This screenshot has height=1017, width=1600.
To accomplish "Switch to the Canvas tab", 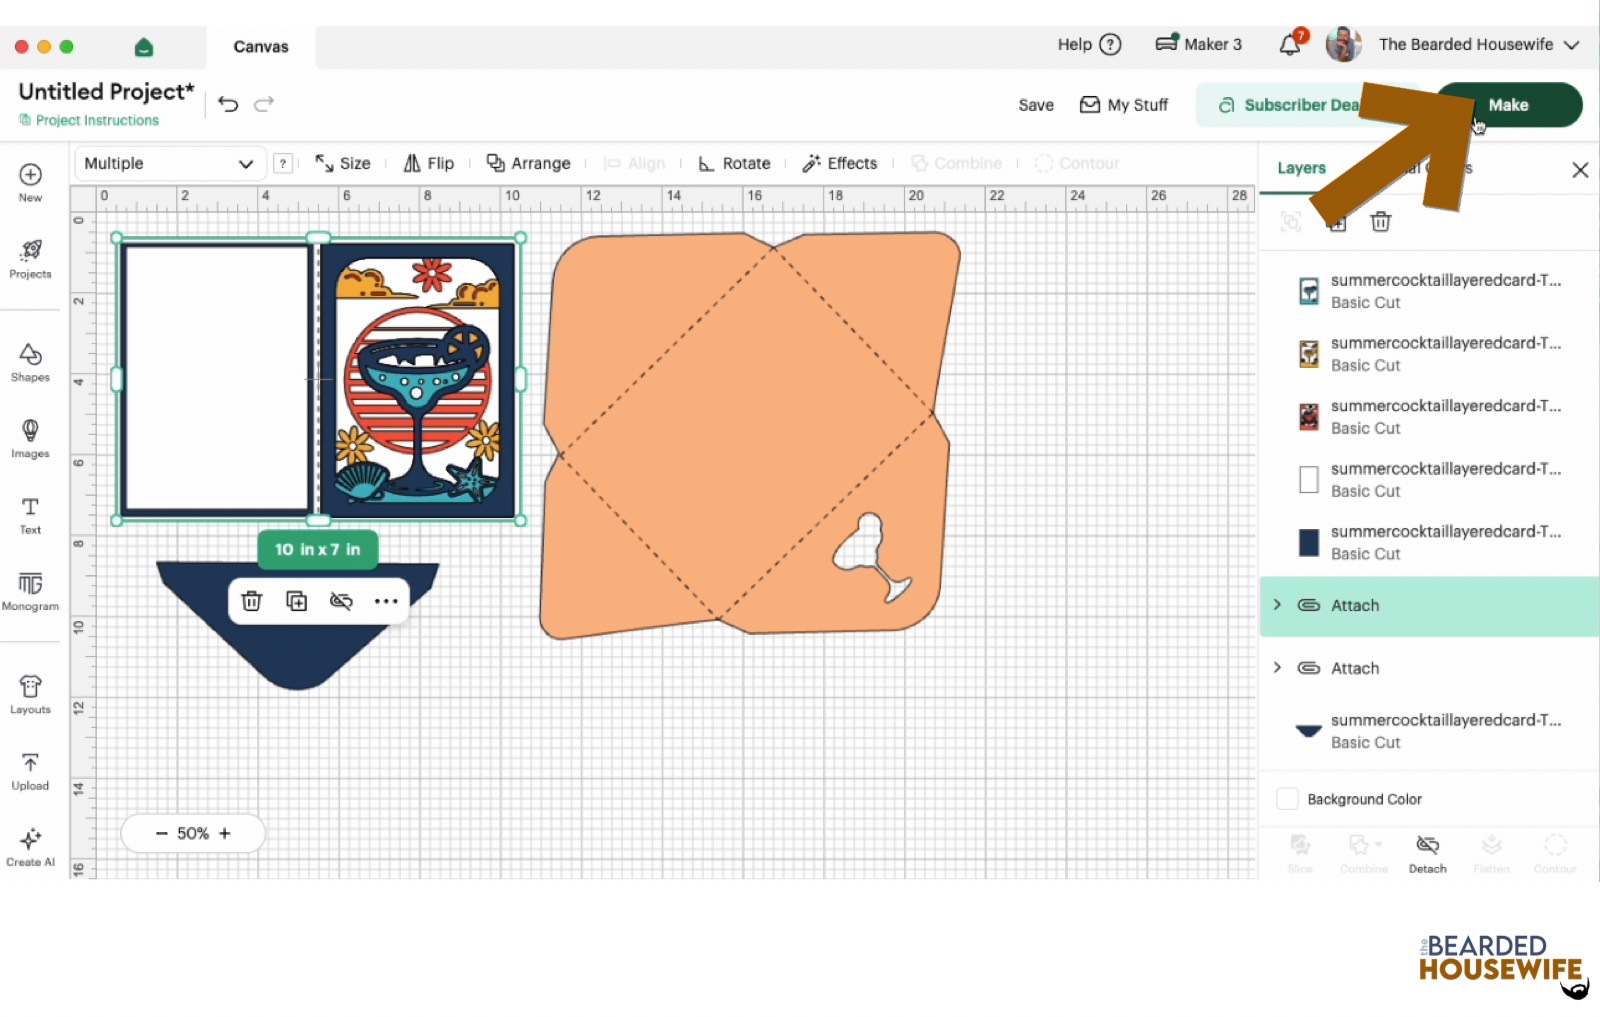I will pos(261,46).
